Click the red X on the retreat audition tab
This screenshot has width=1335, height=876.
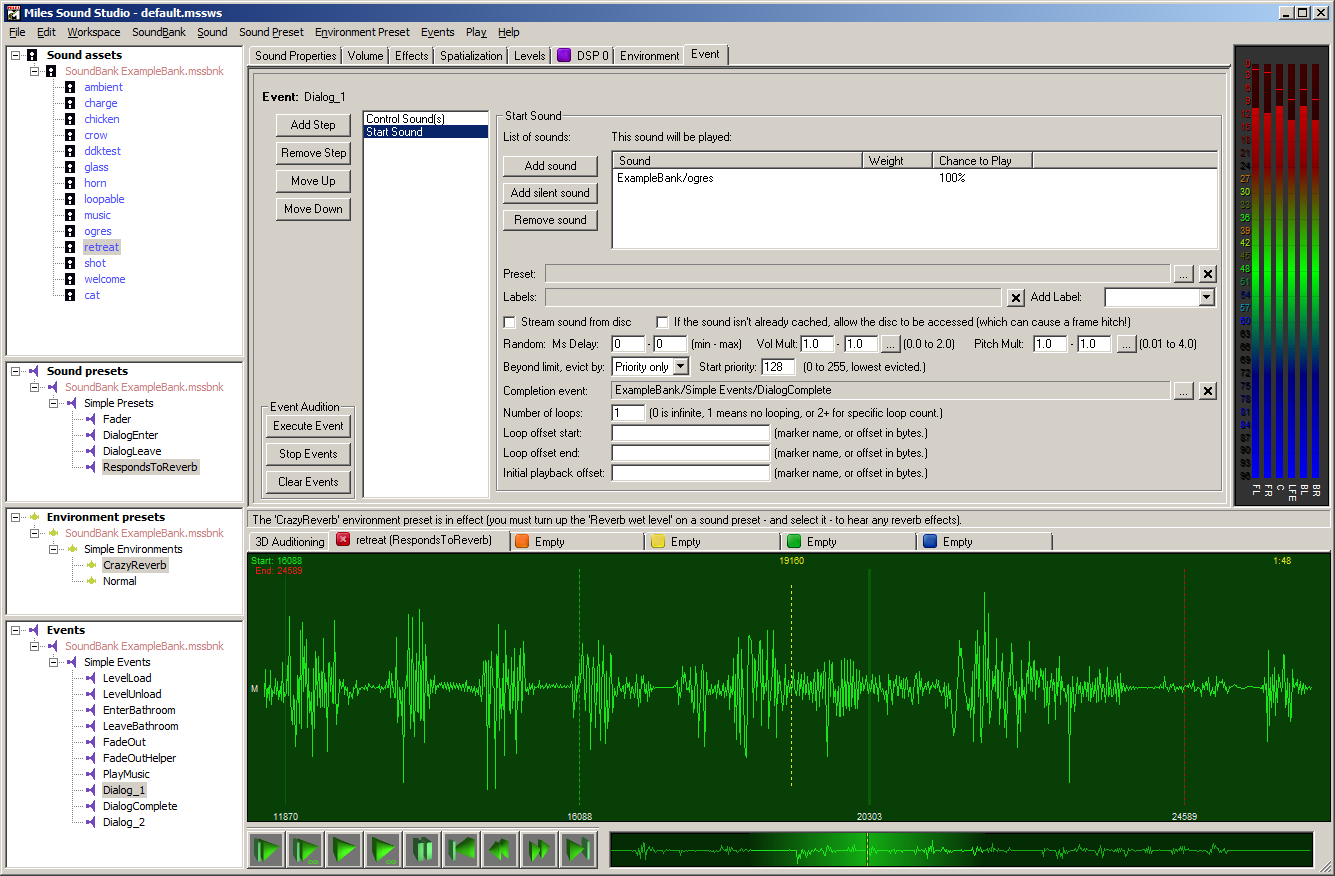coord(343,541)
